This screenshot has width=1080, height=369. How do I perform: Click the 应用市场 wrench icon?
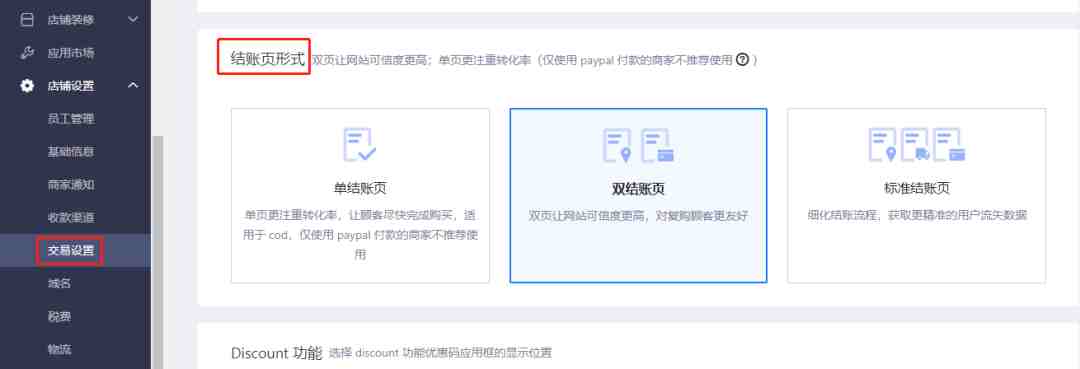pos(27,53)
